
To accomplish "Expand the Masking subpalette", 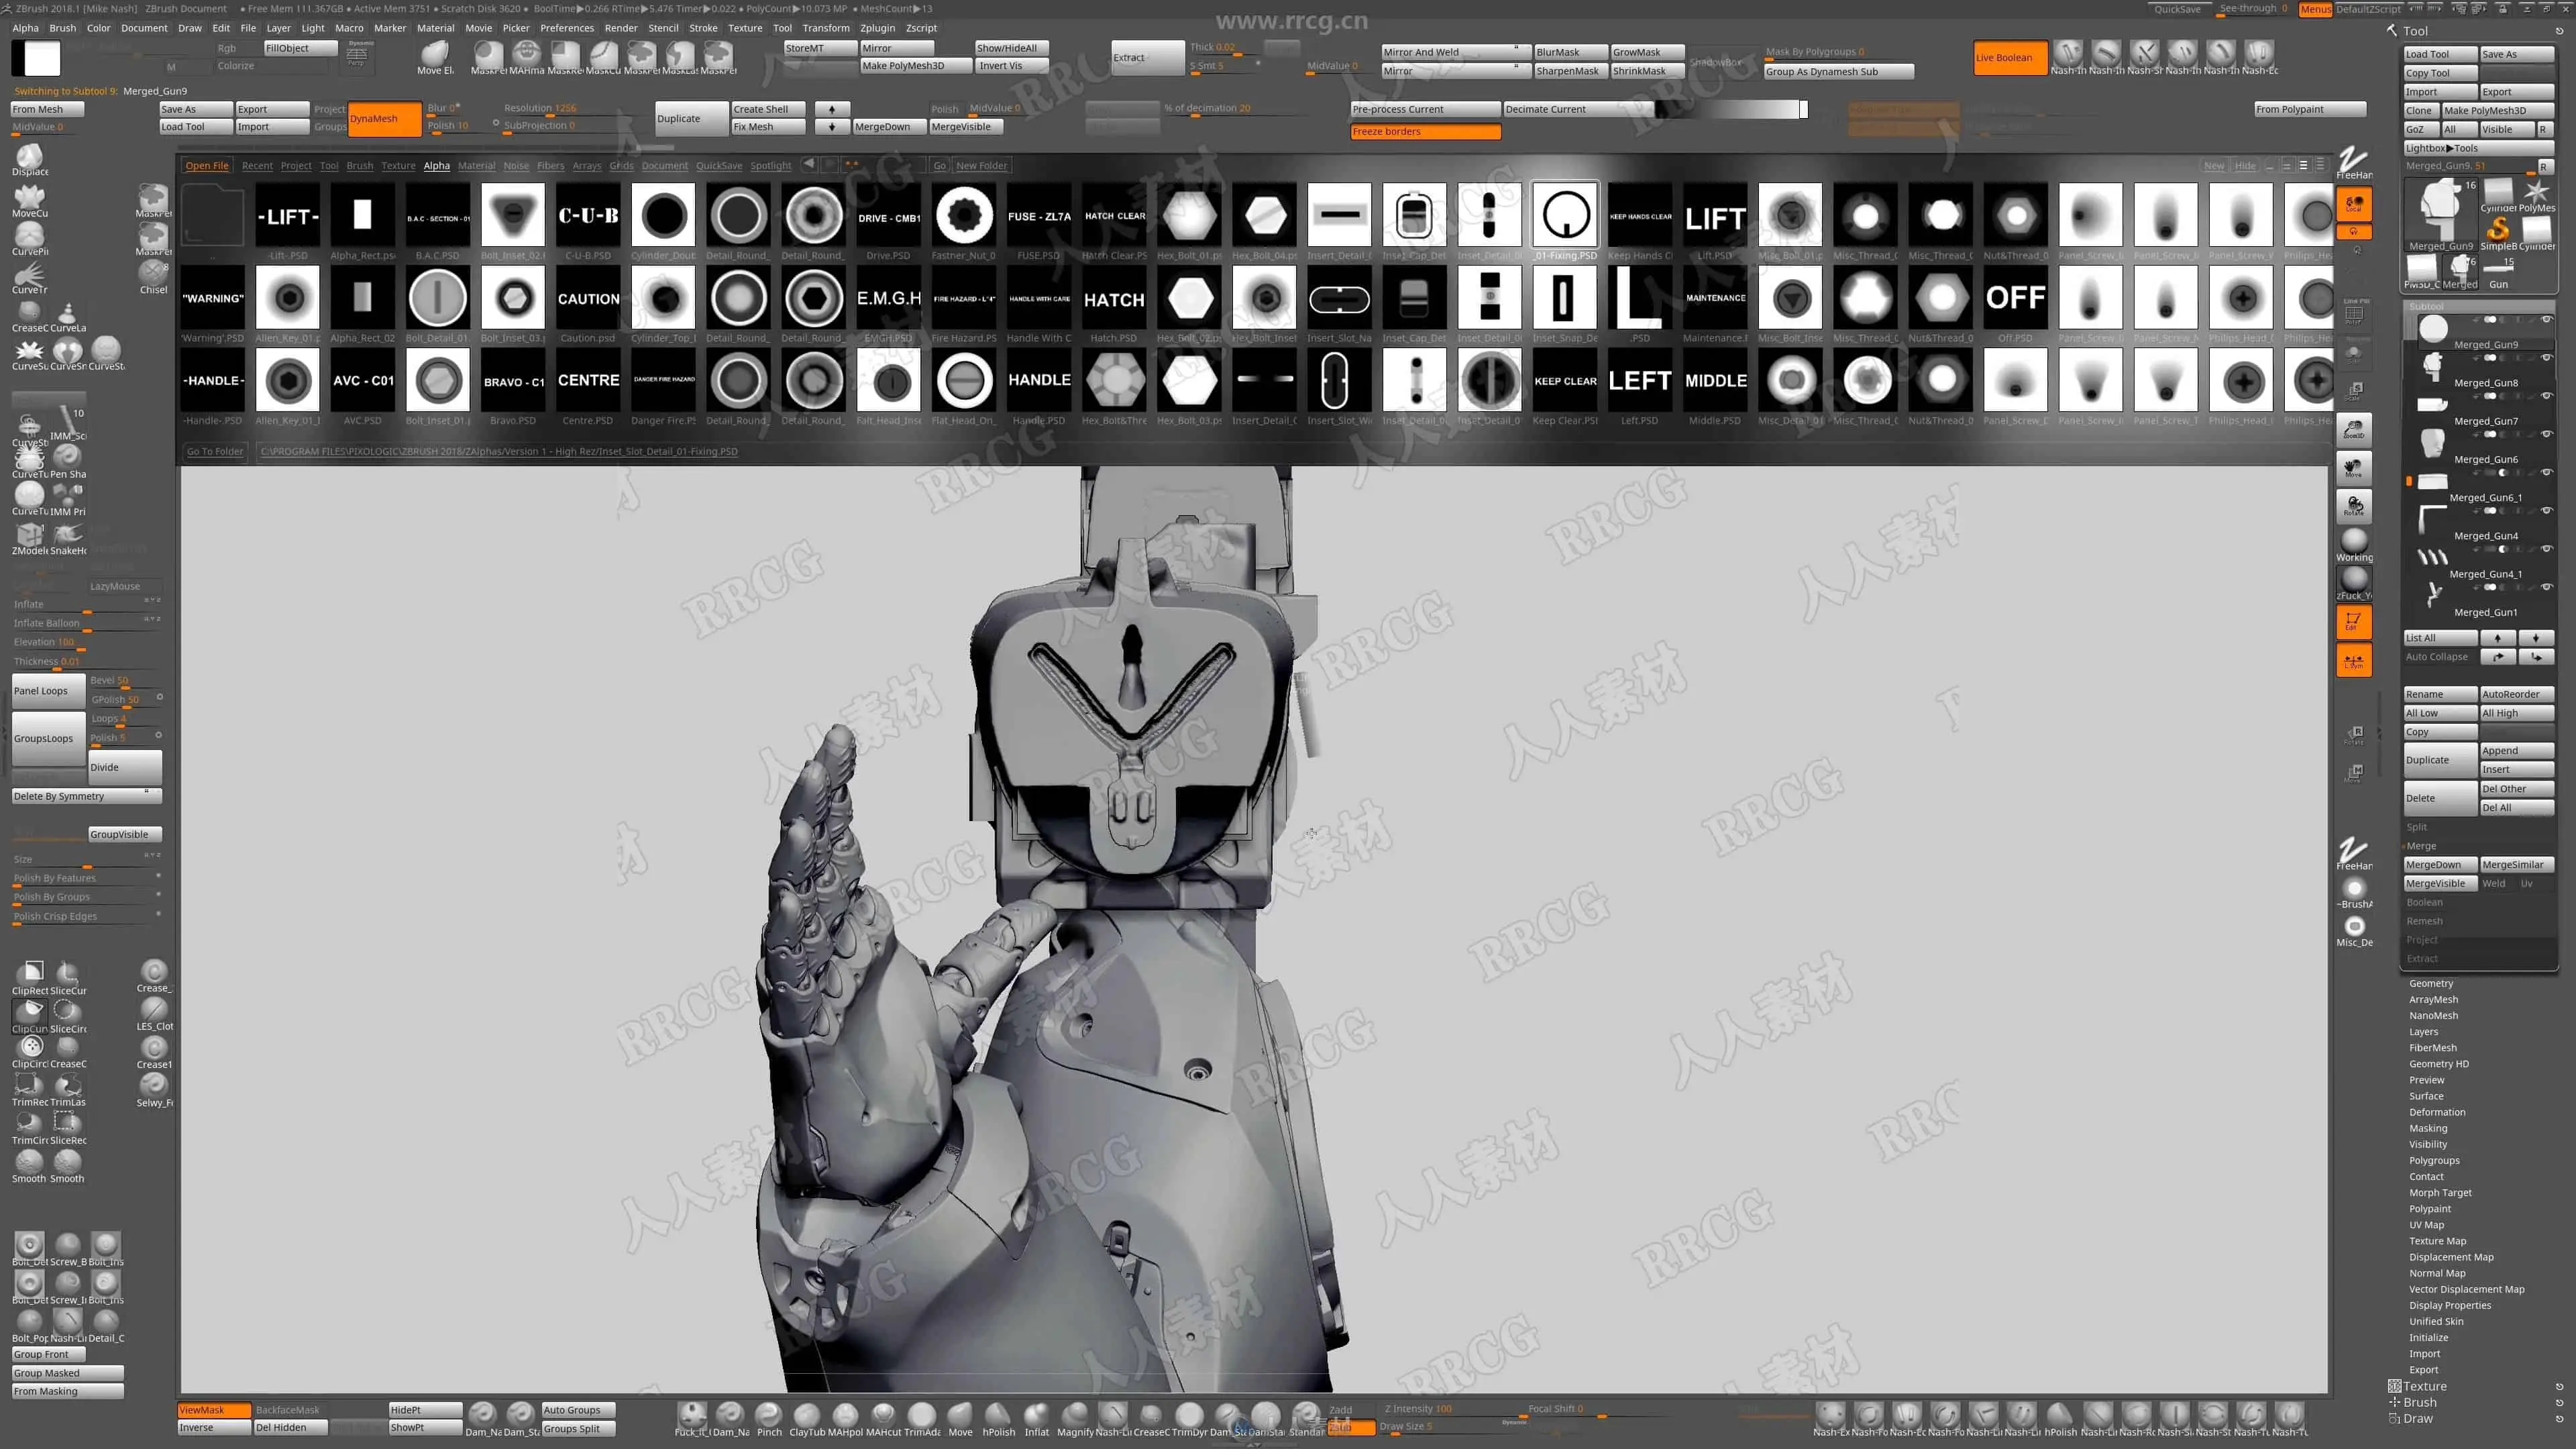I will pyautogui.click(x=2428, y=1128).
